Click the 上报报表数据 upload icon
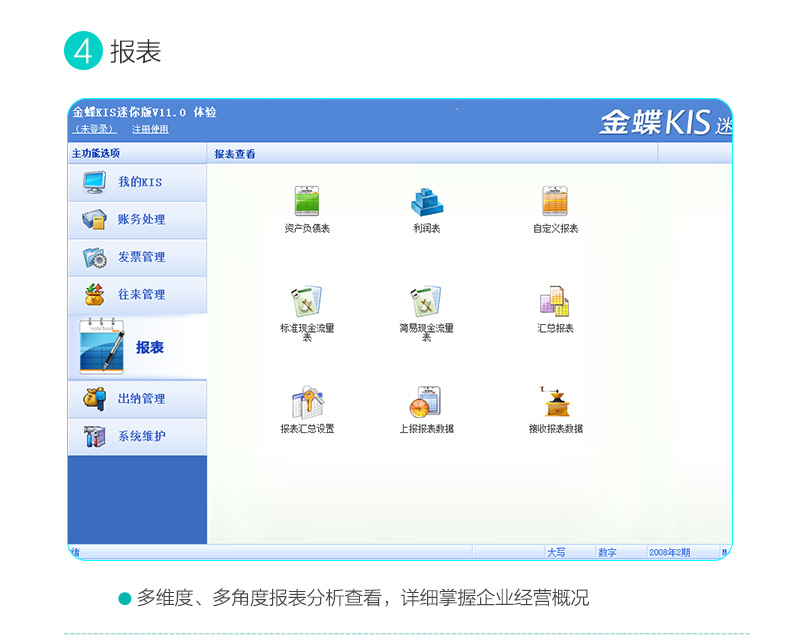 426,402
